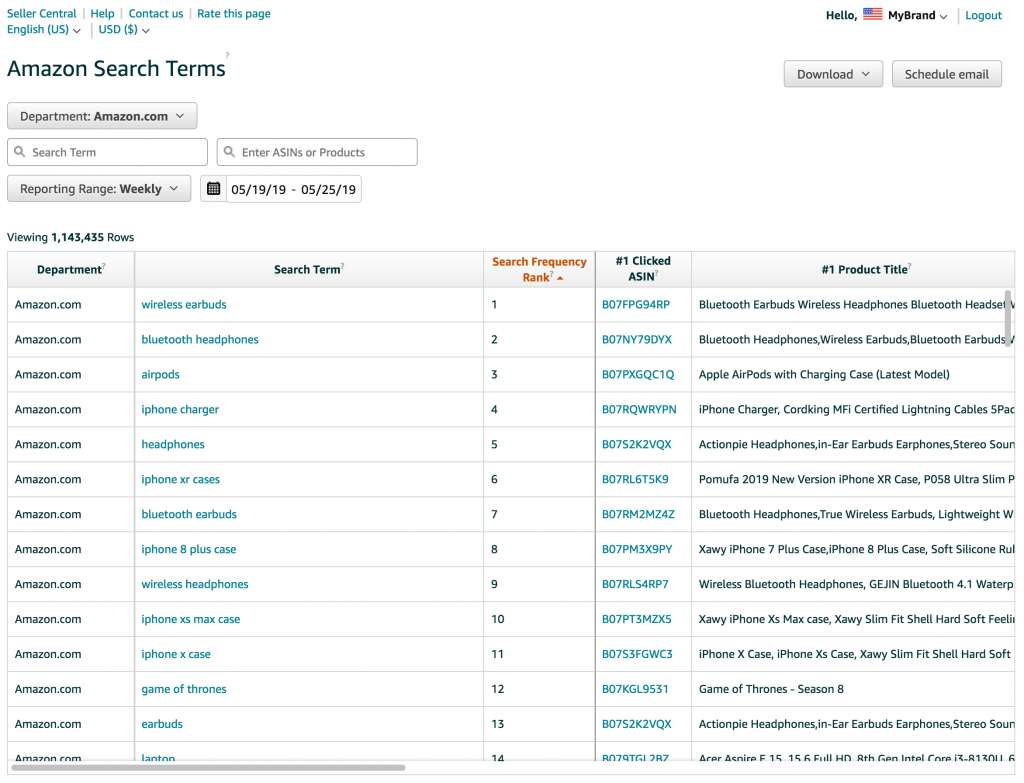The width and height of the screenshot is (1024, 783).
Task: Open ASIN B07RL6T5K9 link
Action: tap(635, 479)
